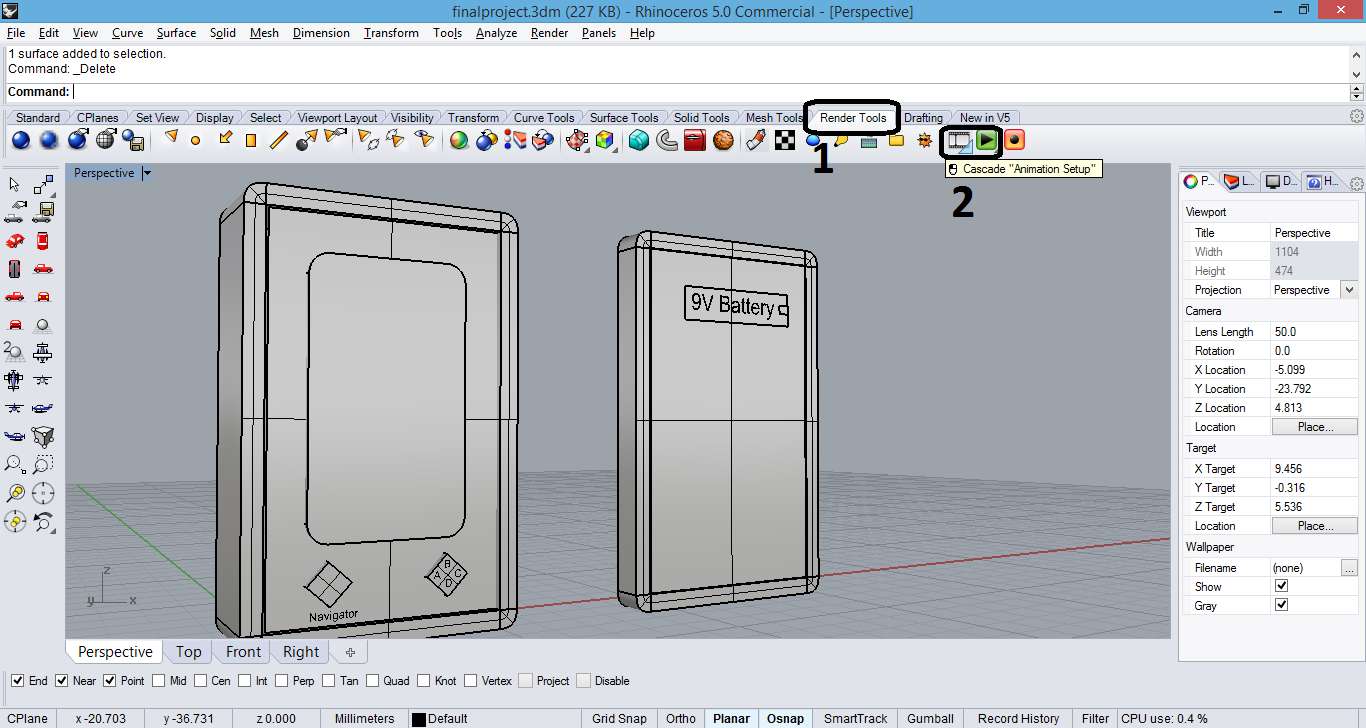
Task: Select the pointer arrow tool in left sidebar
Action: point(15,184)
